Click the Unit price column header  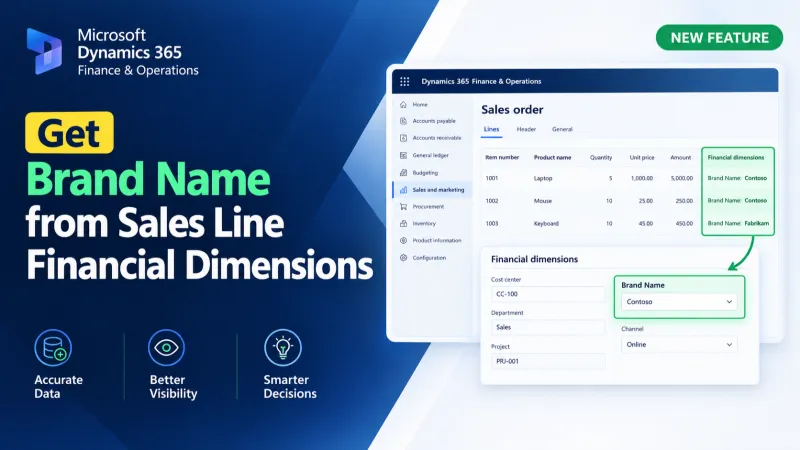642,158
